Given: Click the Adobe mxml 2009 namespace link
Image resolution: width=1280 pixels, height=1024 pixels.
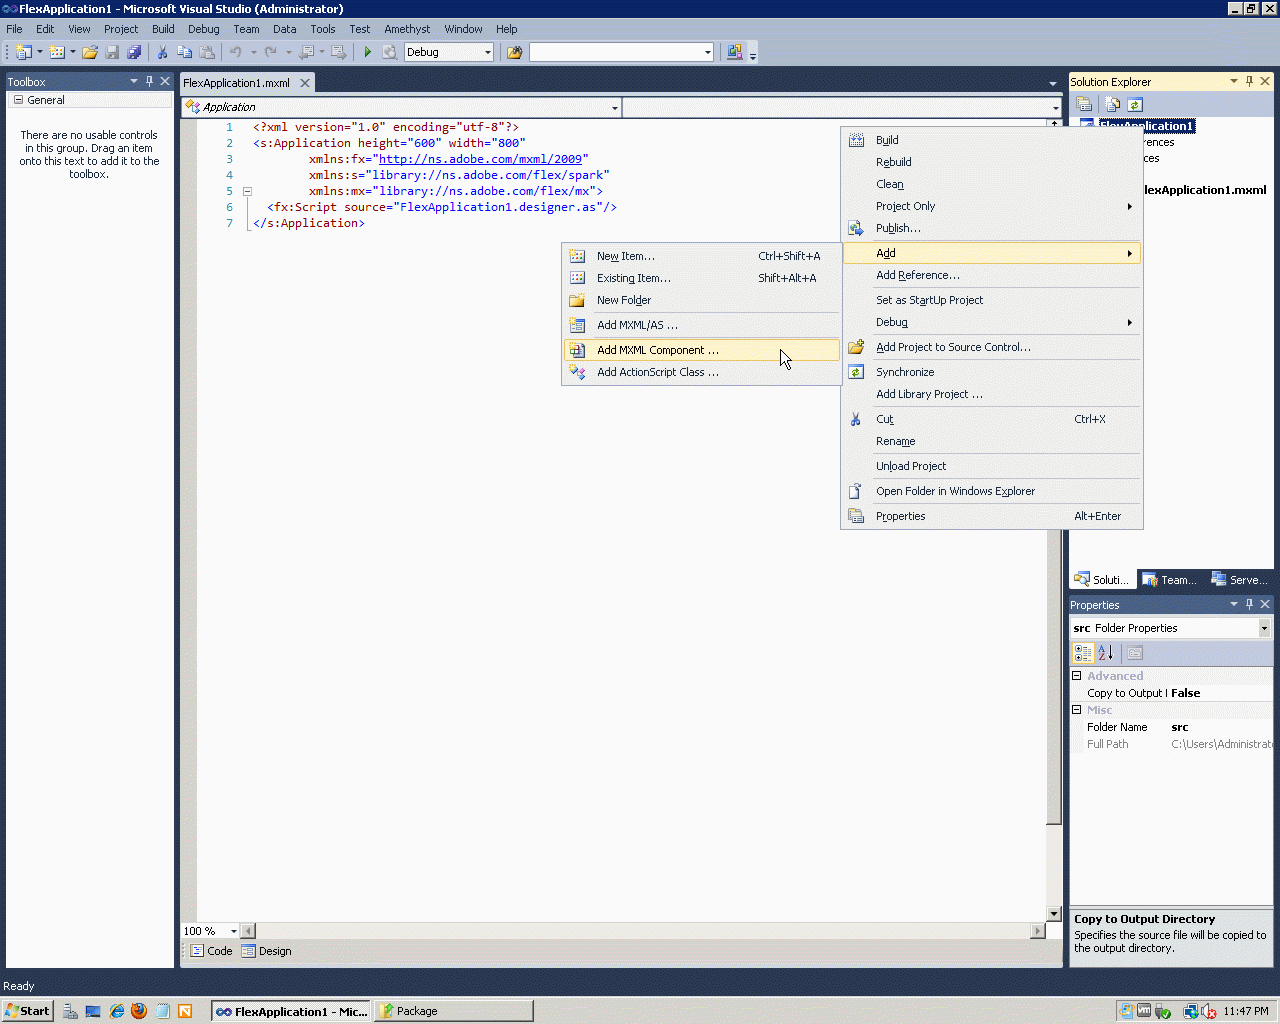Looking at the screenshot, I should (480, 159).
